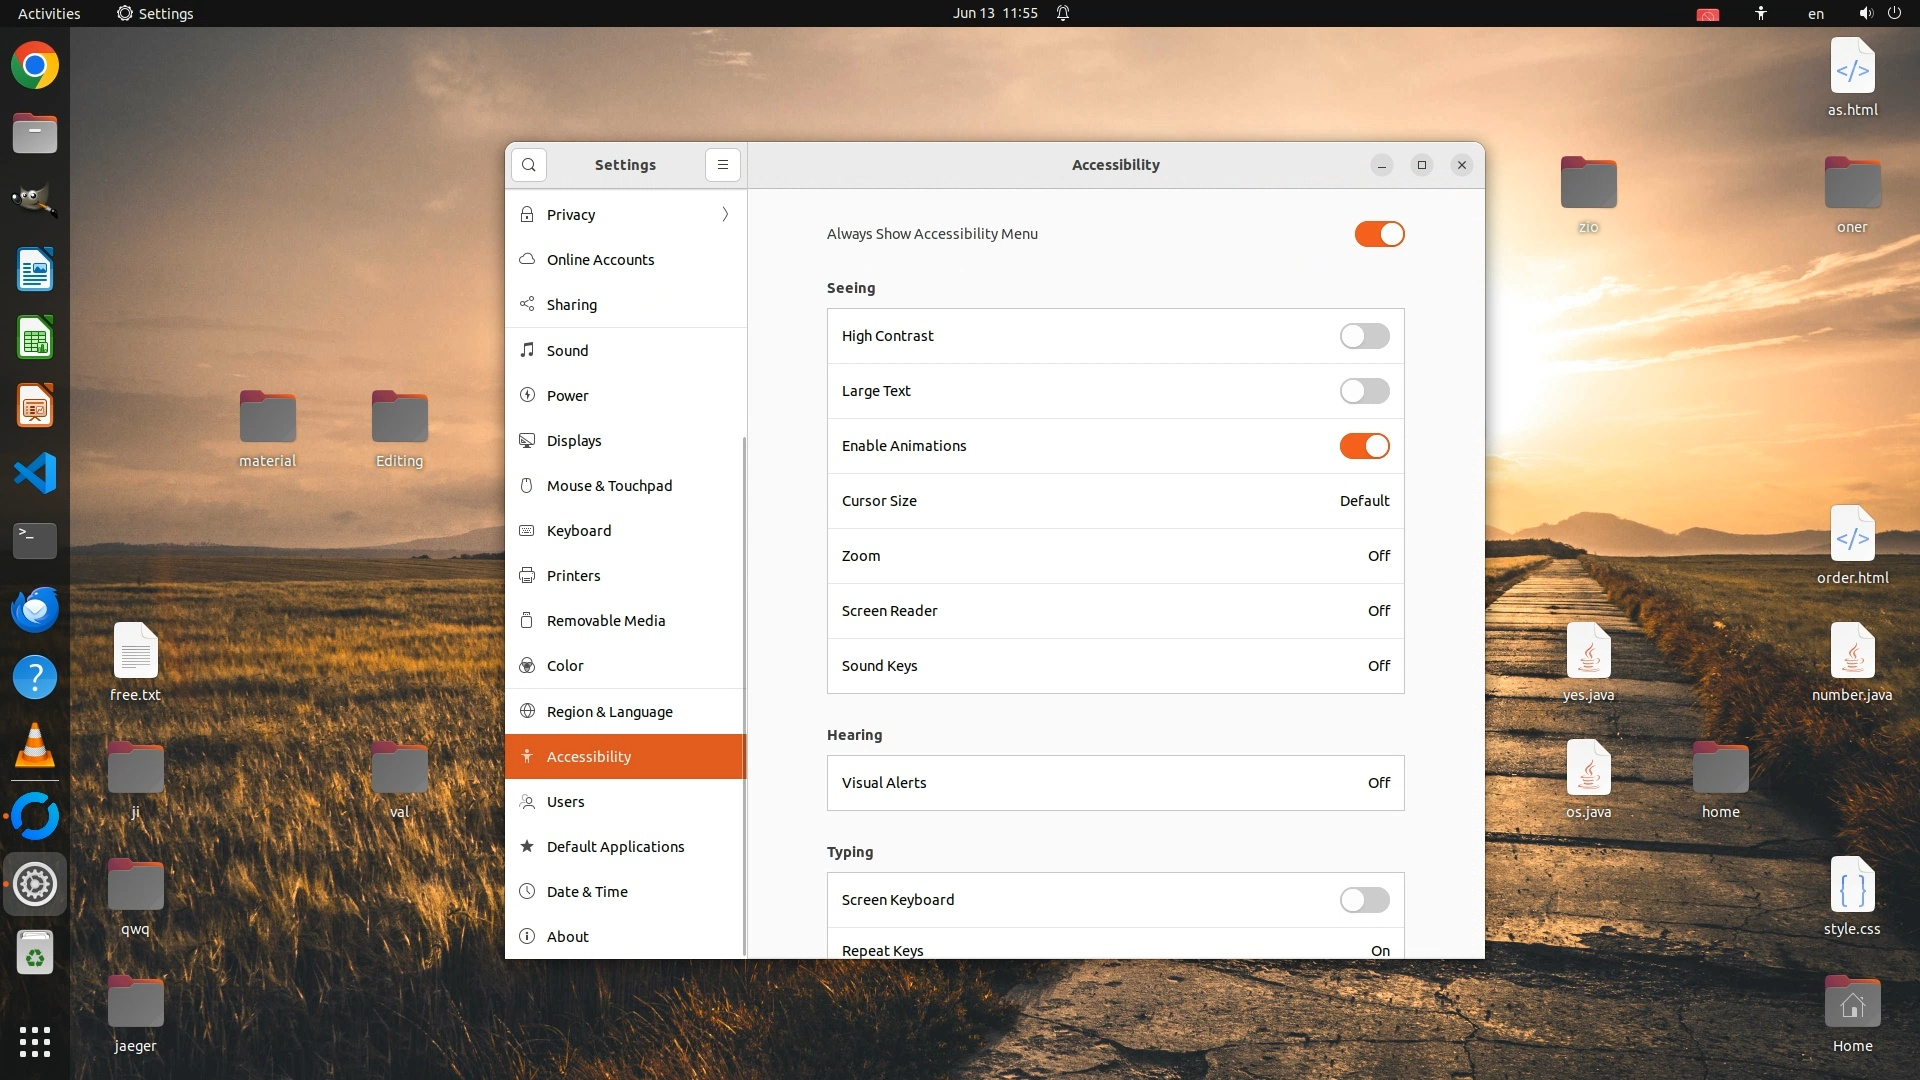Open Thunderbird mail from the dock

tap(35, 609)
